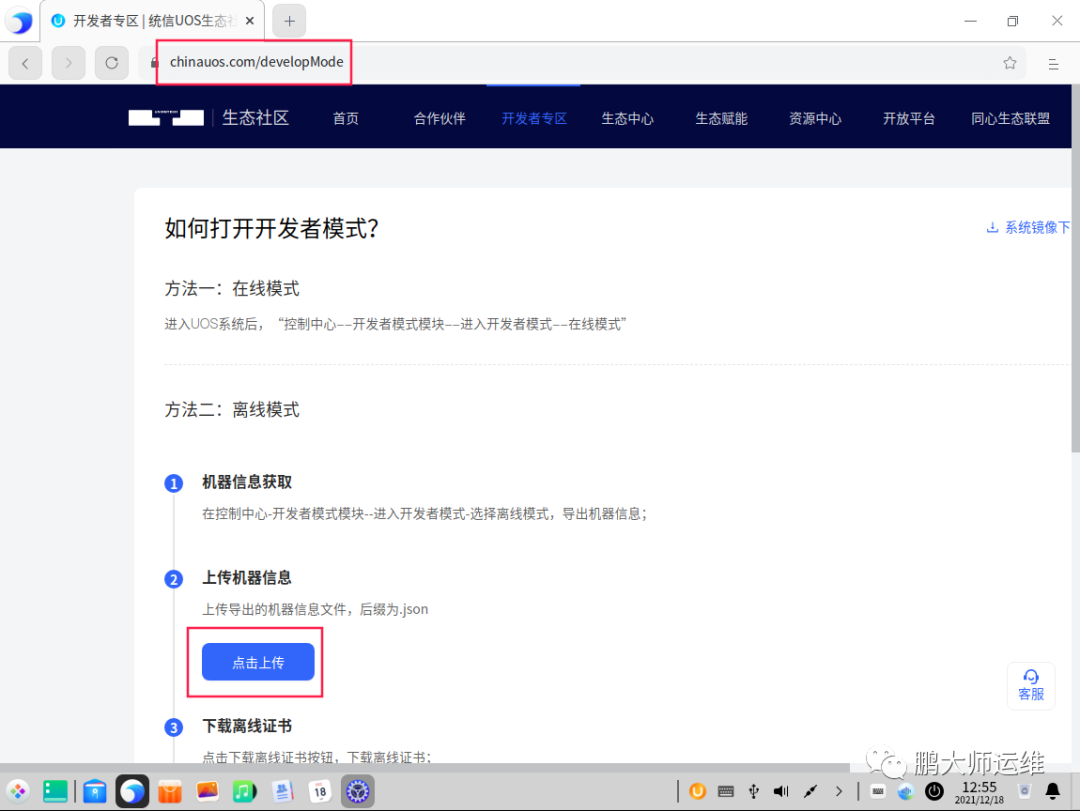Click the USB device tray icon

754,791
